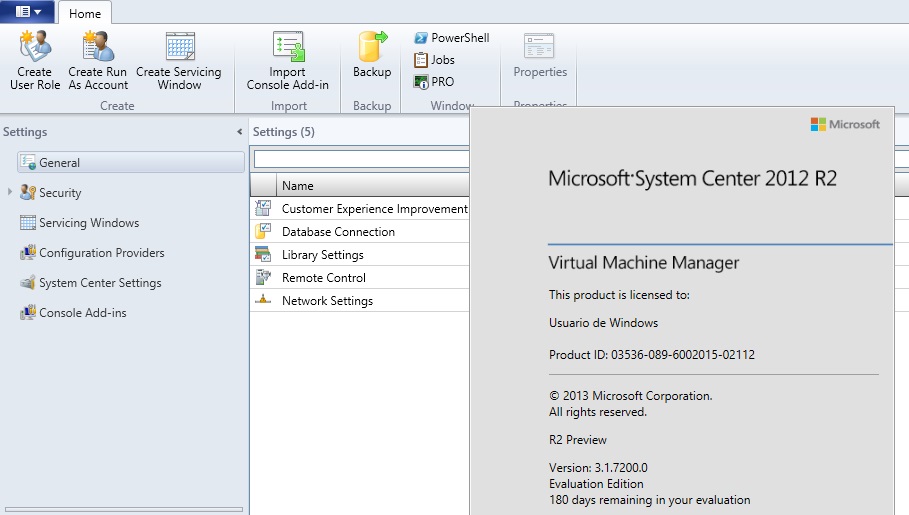This screenshot has width=909, height=515.
Task: Click the Import Console Add-in icon
Action: (288, 47)
